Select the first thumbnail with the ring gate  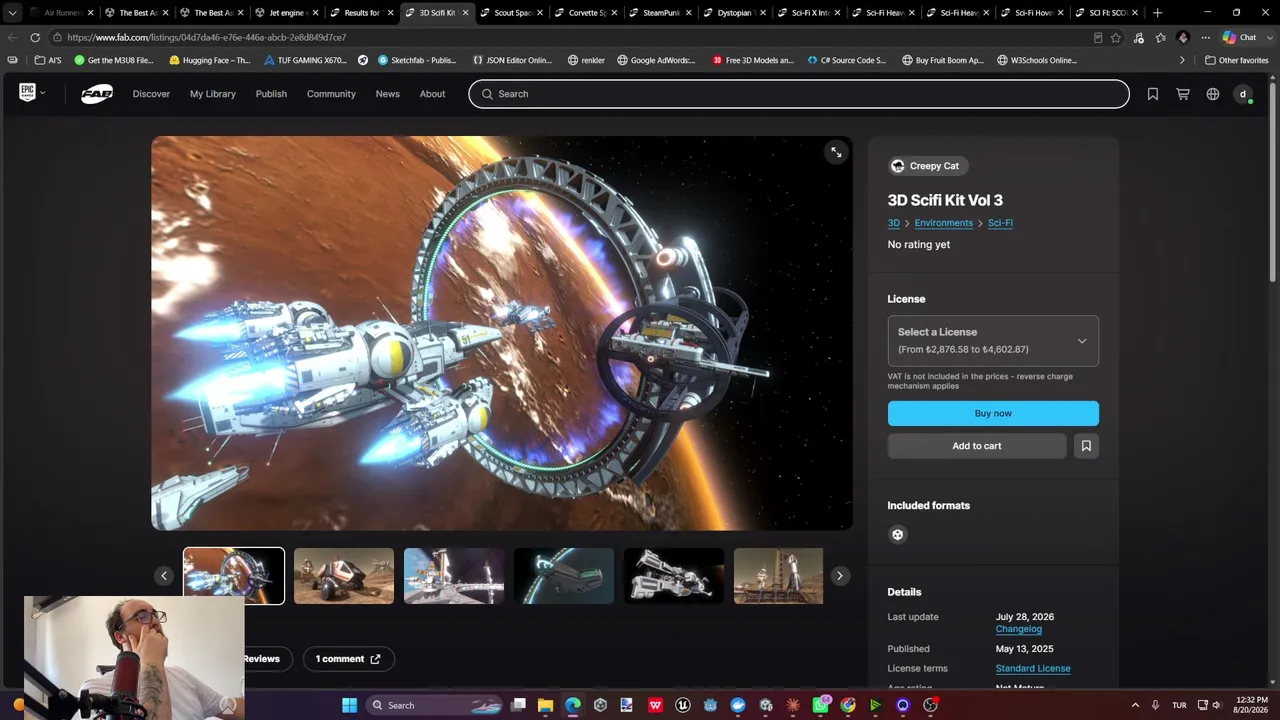click(x=234, y=576)
